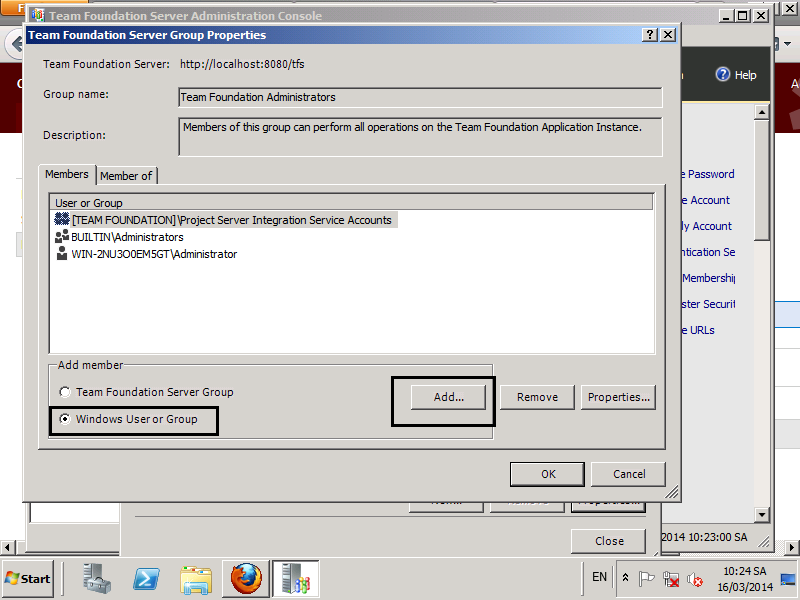This screenshot has width=800, height=600.
Task: Show hidden tray icons arrow
Action: [626, 578]
